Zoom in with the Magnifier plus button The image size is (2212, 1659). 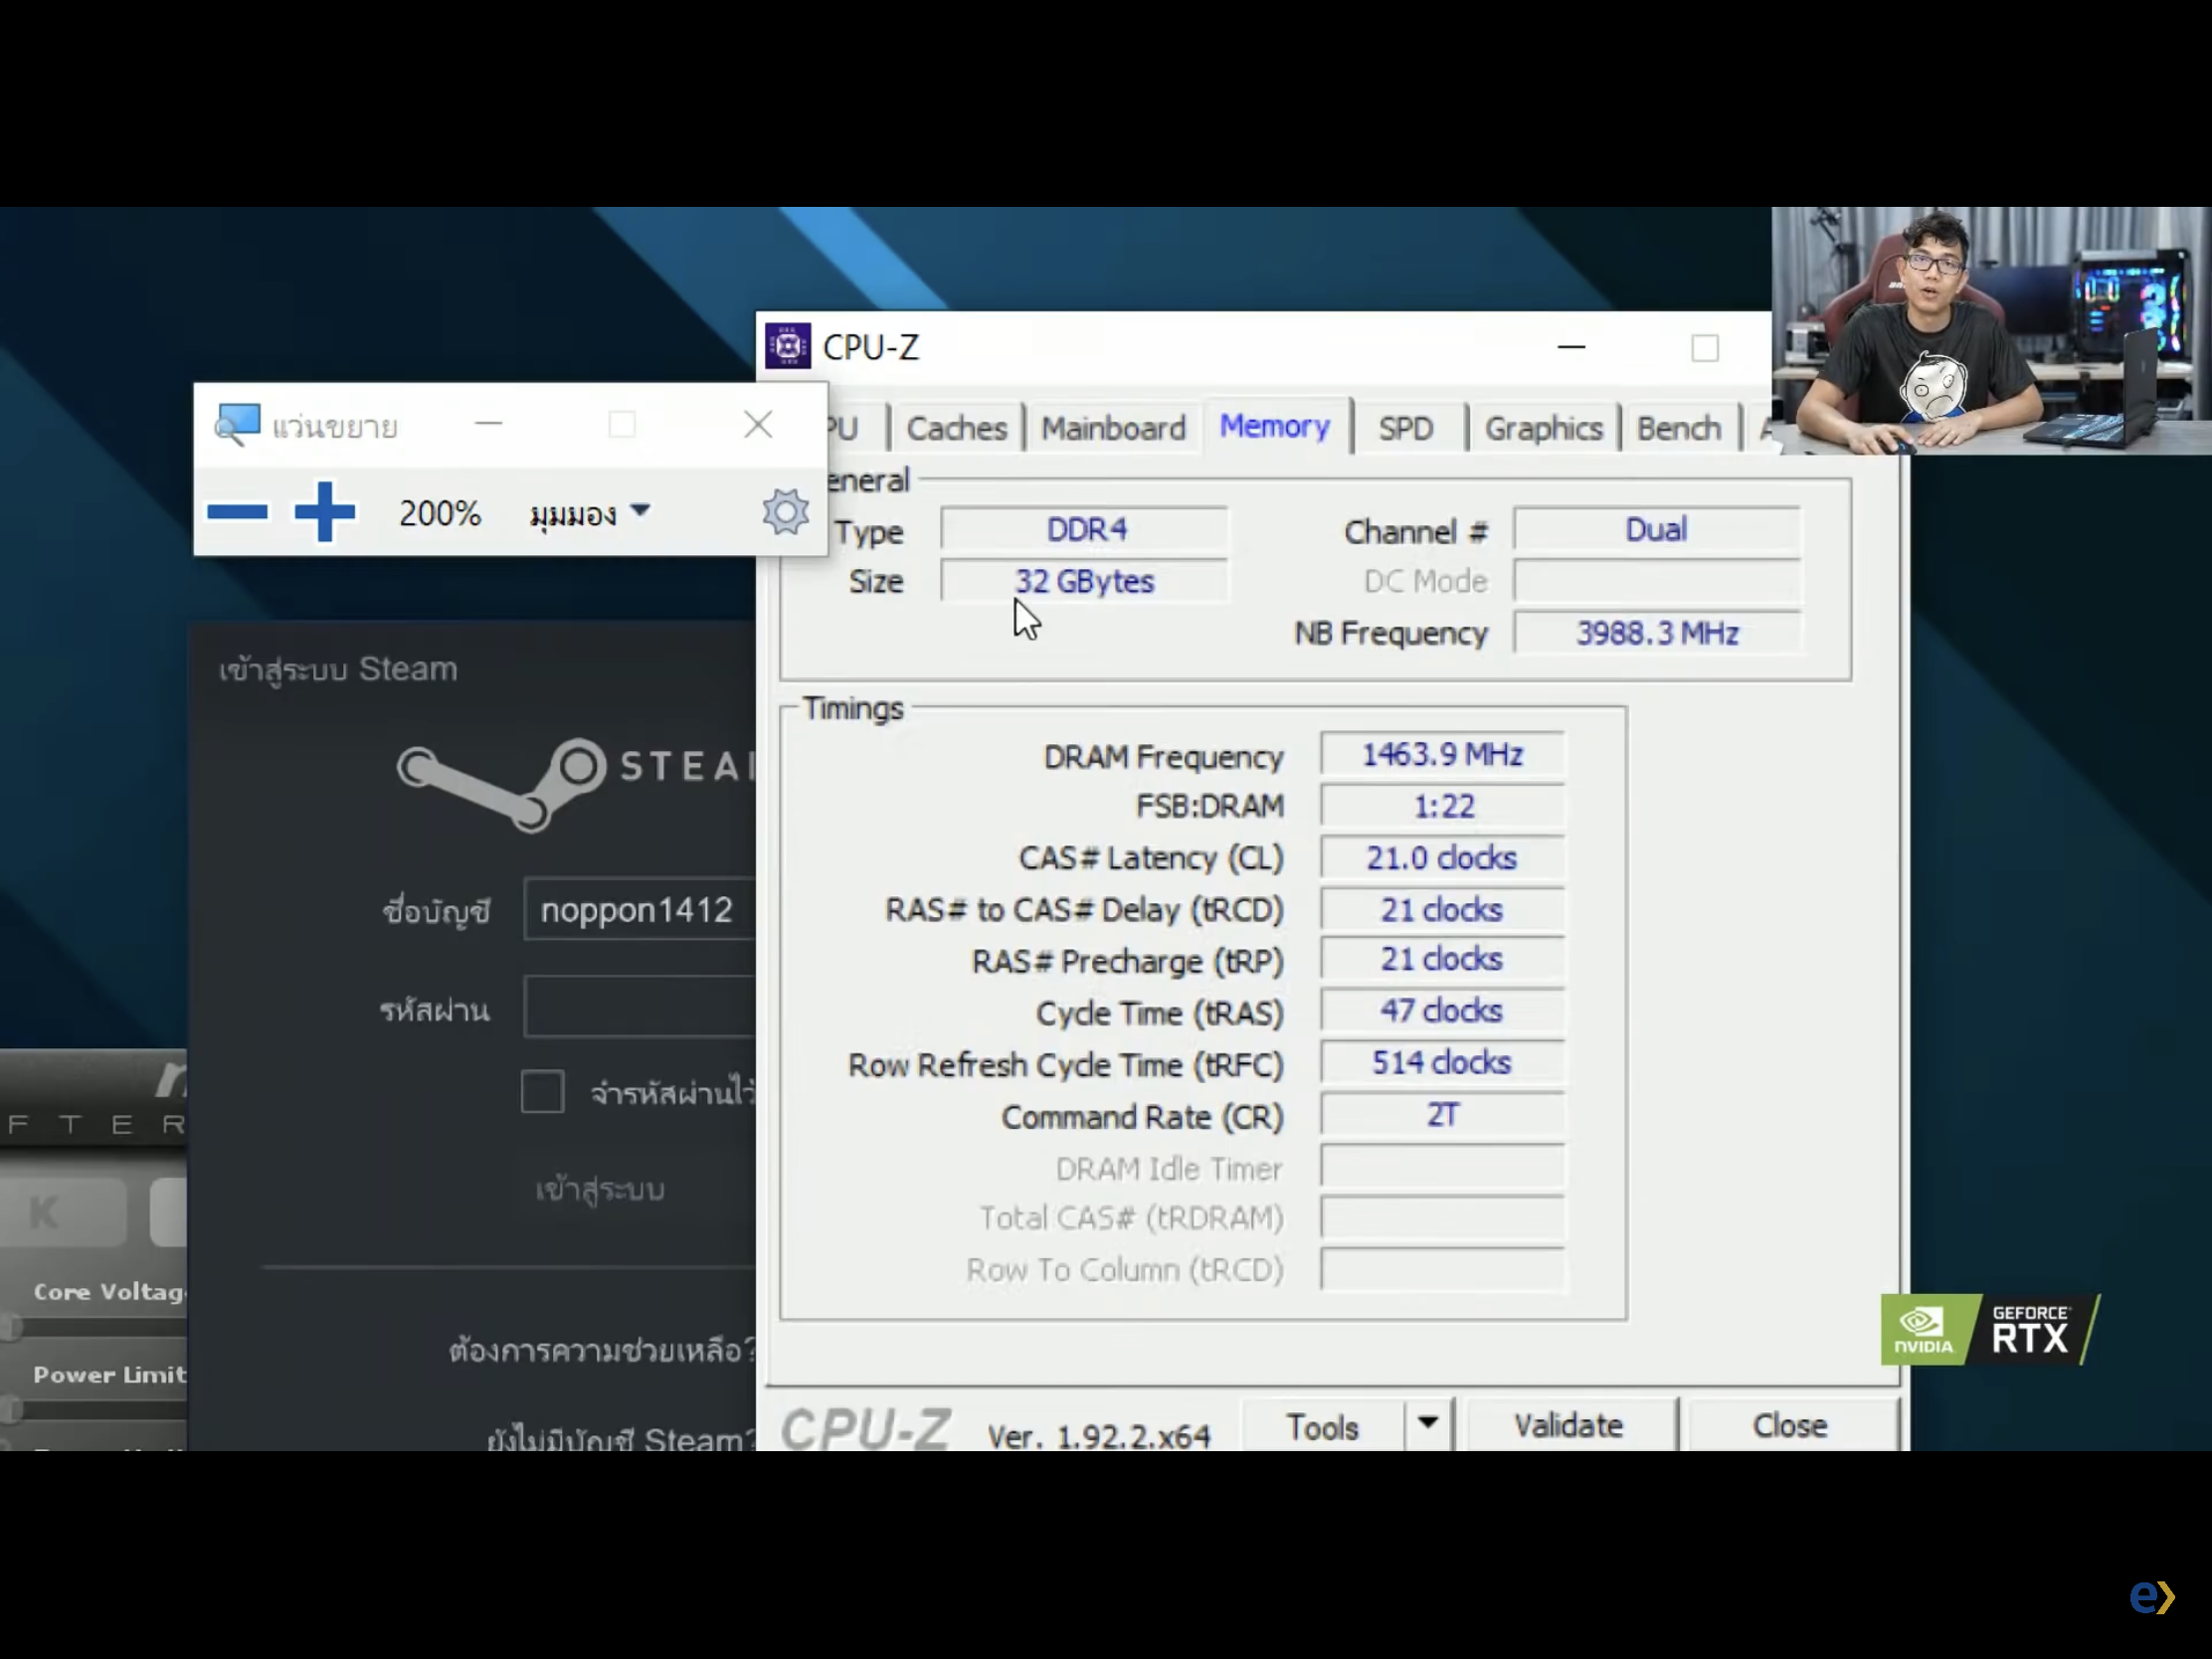click(324, 512)
